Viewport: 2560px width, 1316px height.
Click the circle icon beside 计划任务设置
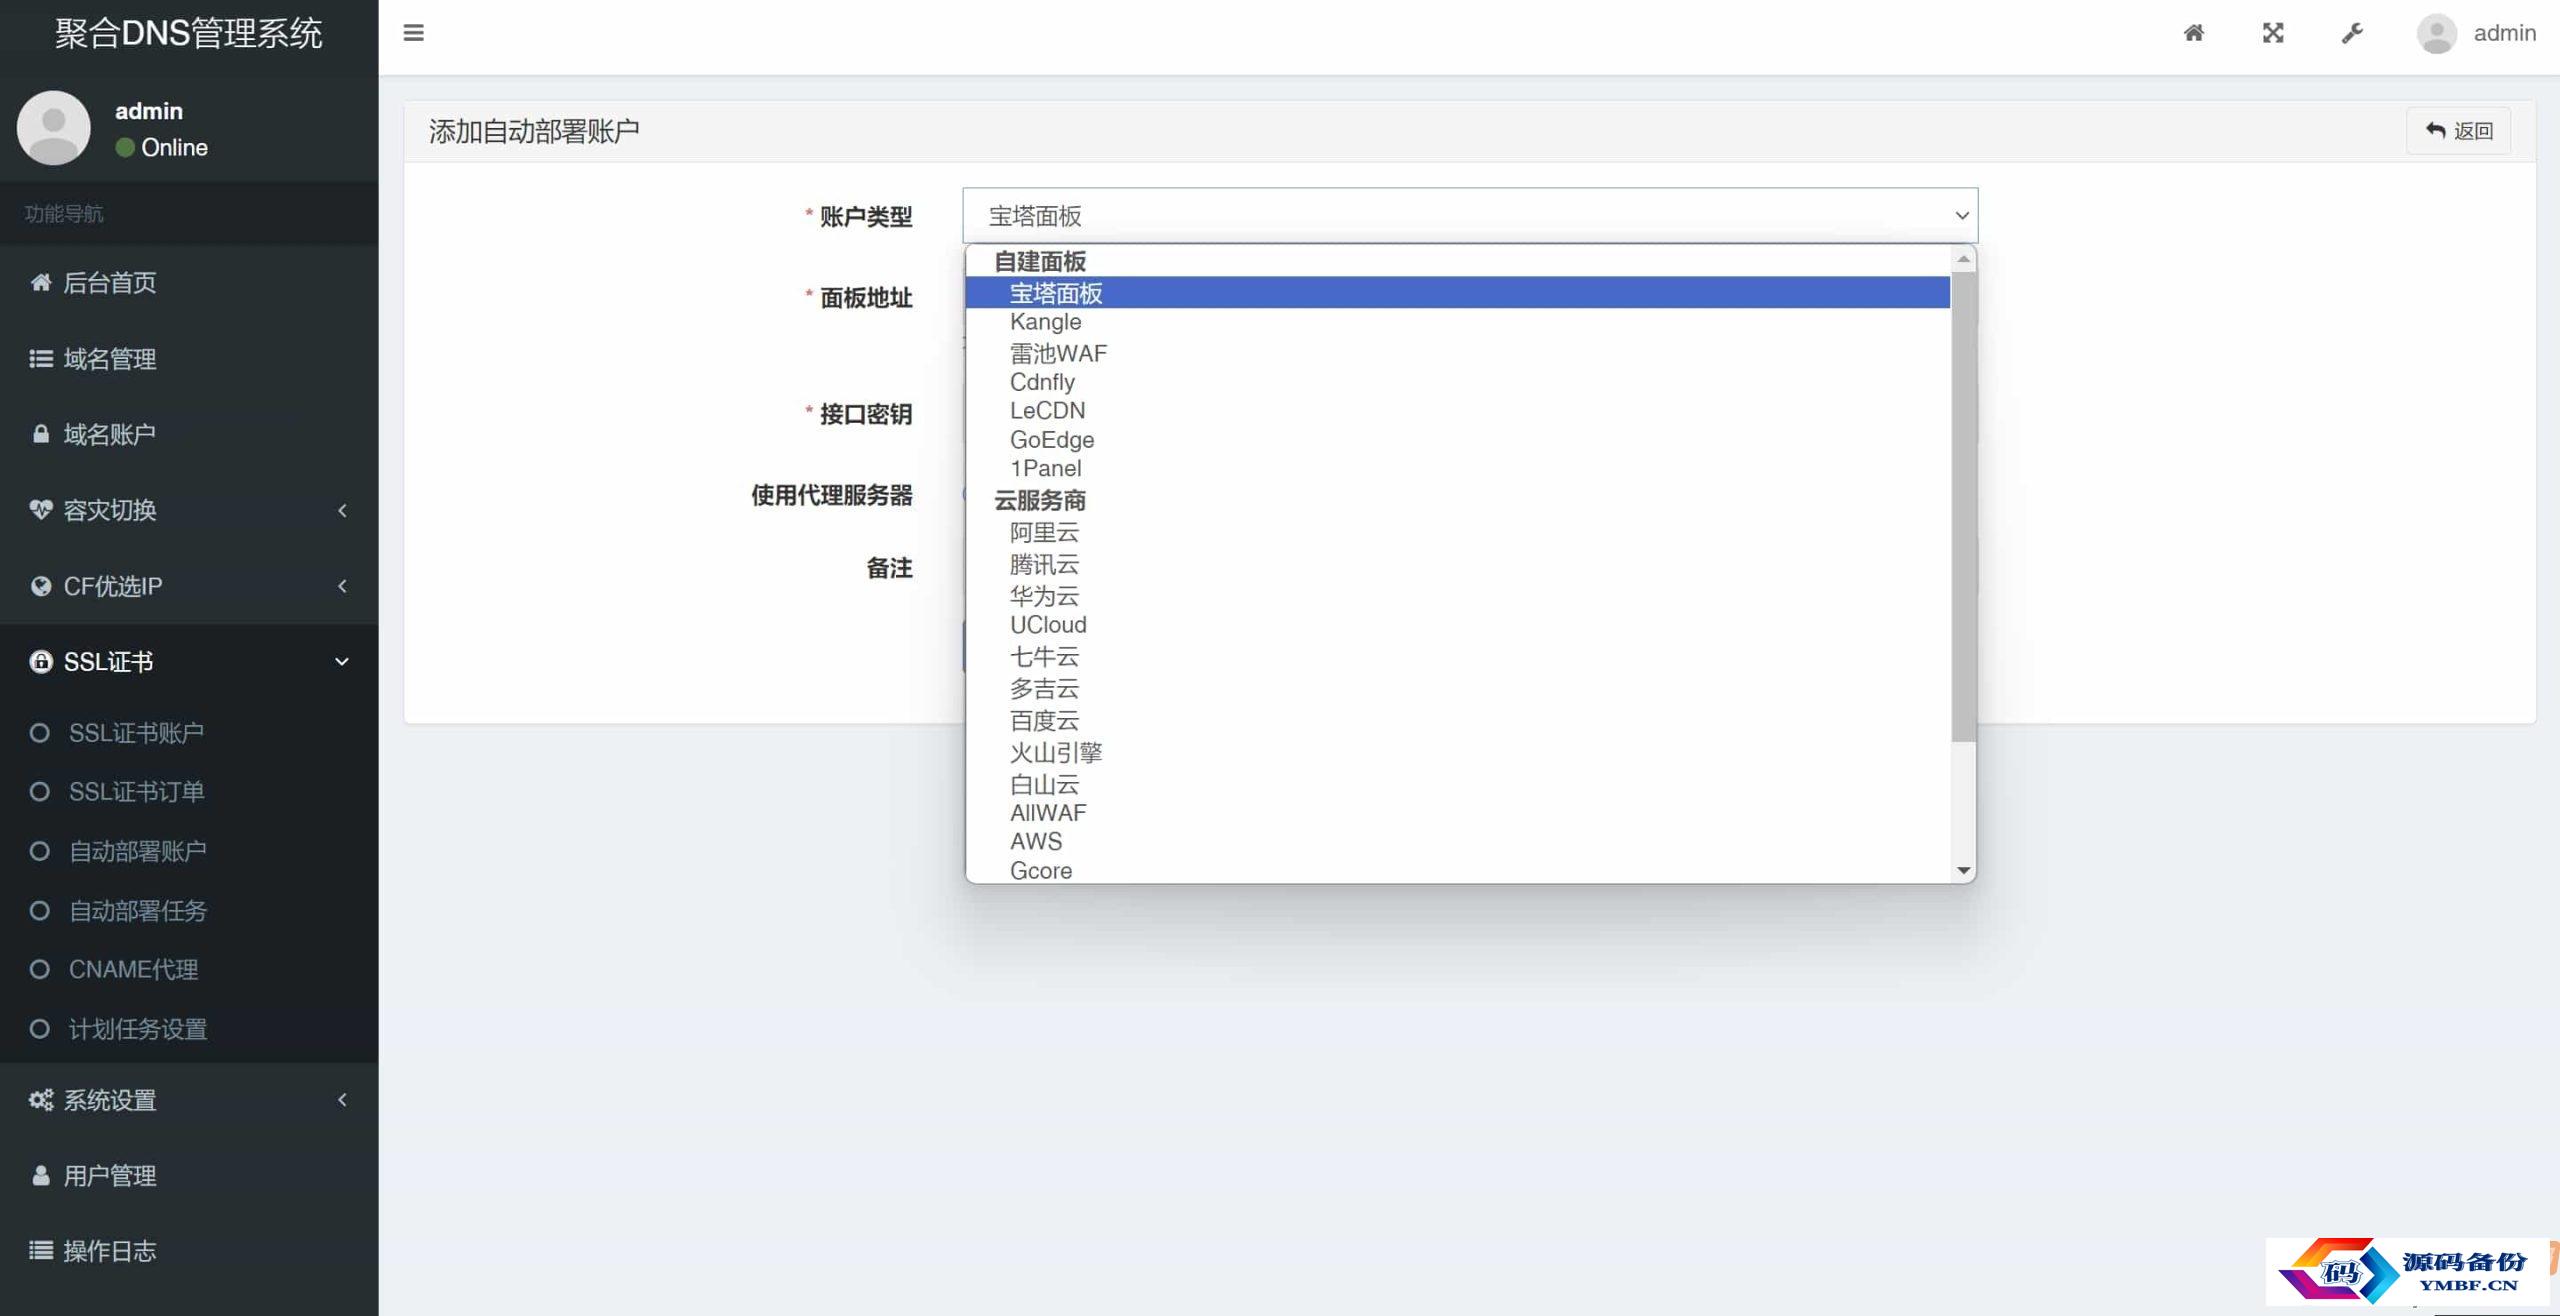(x=39, y=1028)
